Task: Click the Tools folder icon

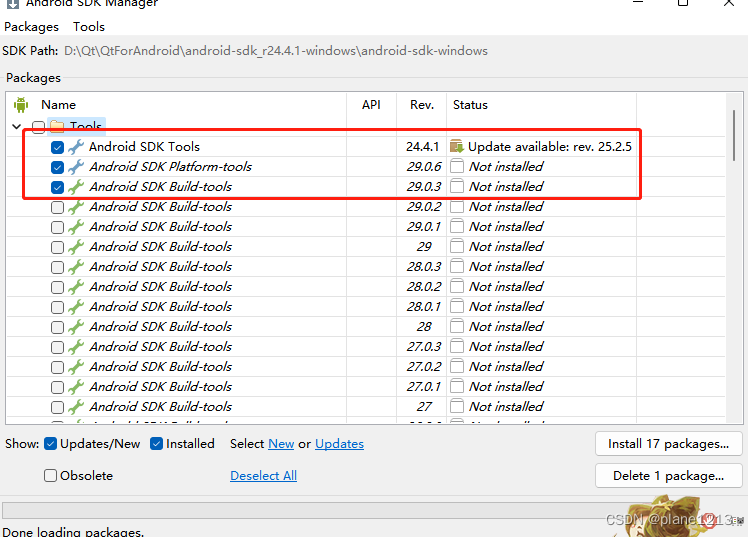Action: point(57,126)
